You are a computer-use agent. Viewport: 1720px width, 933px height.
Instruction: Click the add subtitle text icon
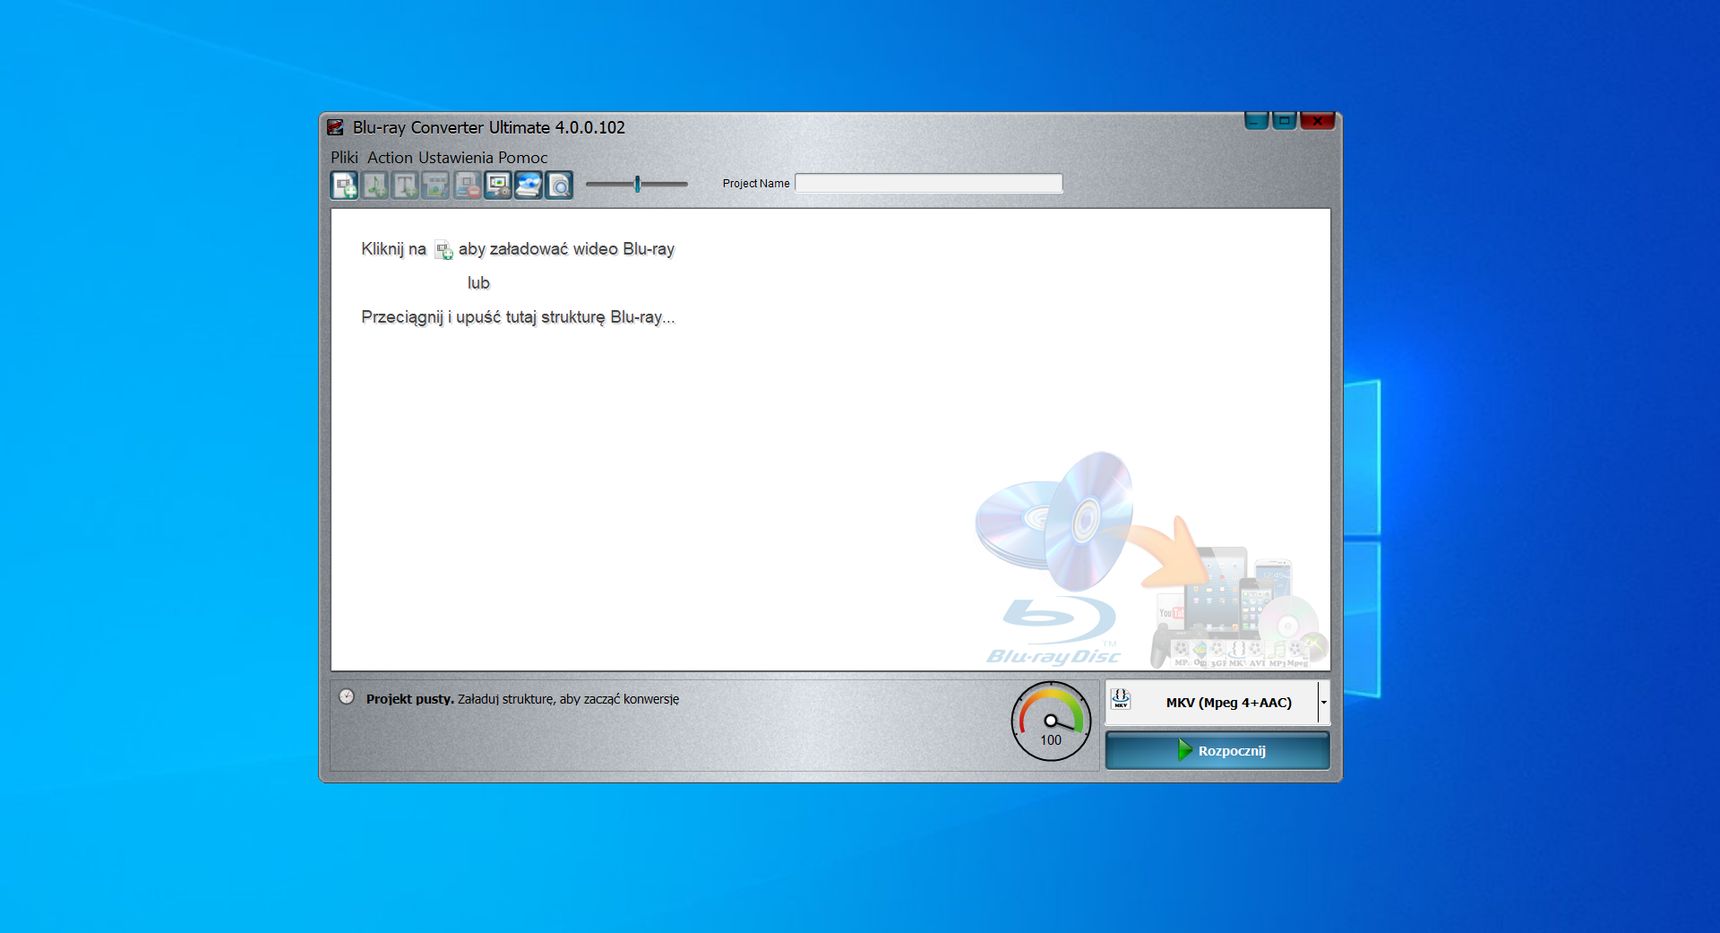click(405, 185)
